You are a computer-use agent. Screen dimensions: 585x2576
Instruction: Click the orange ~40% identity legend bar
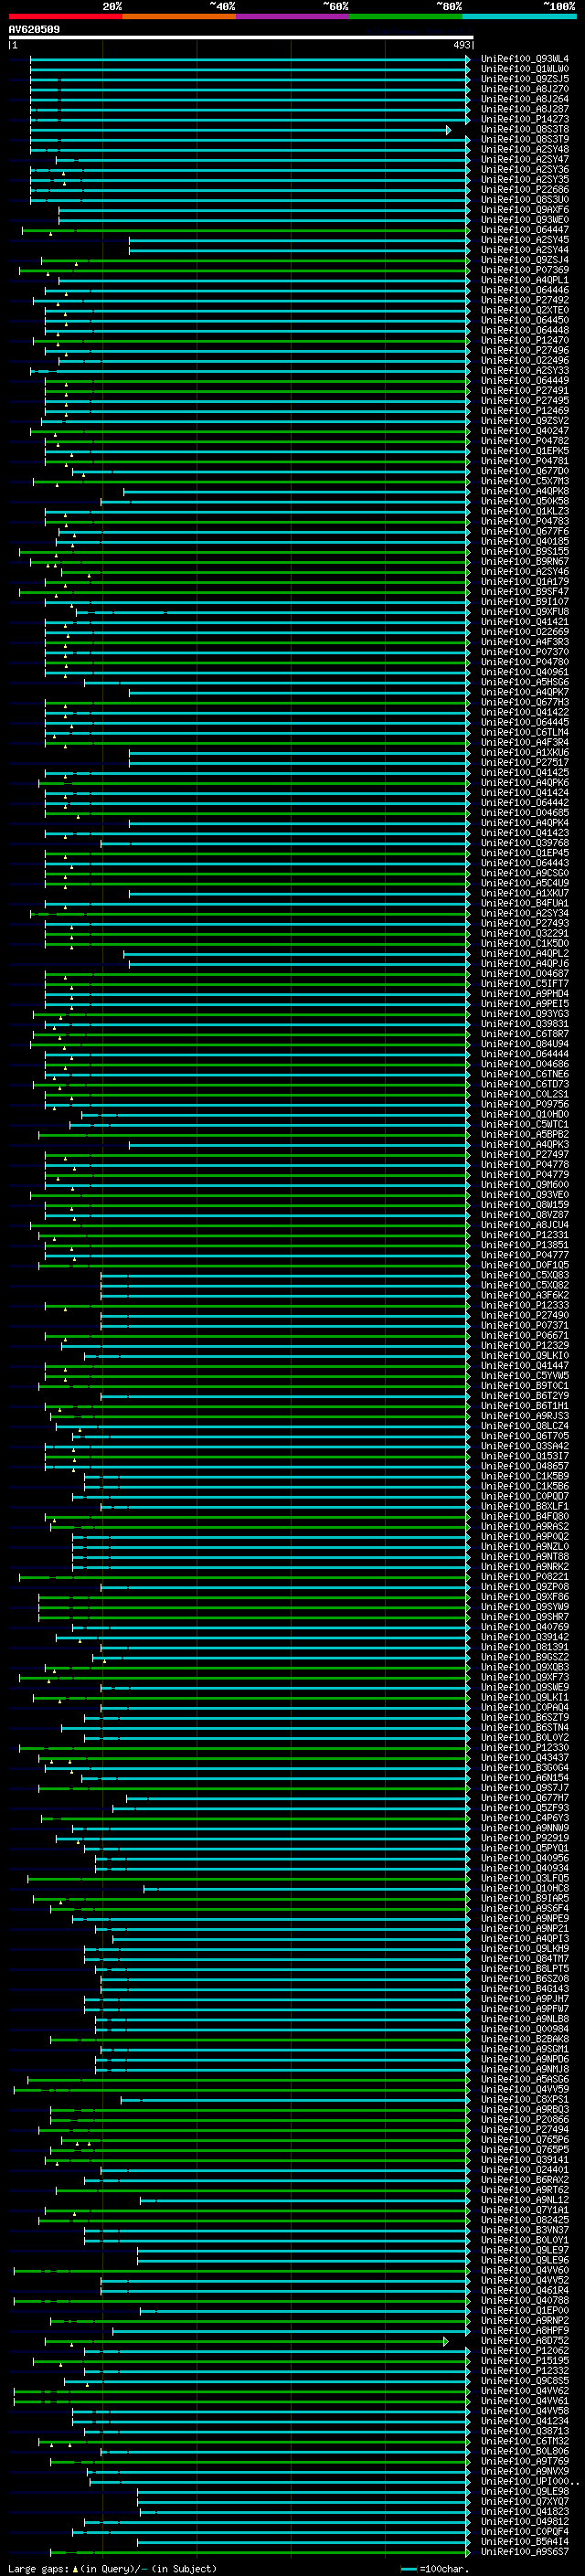[179, 16]
